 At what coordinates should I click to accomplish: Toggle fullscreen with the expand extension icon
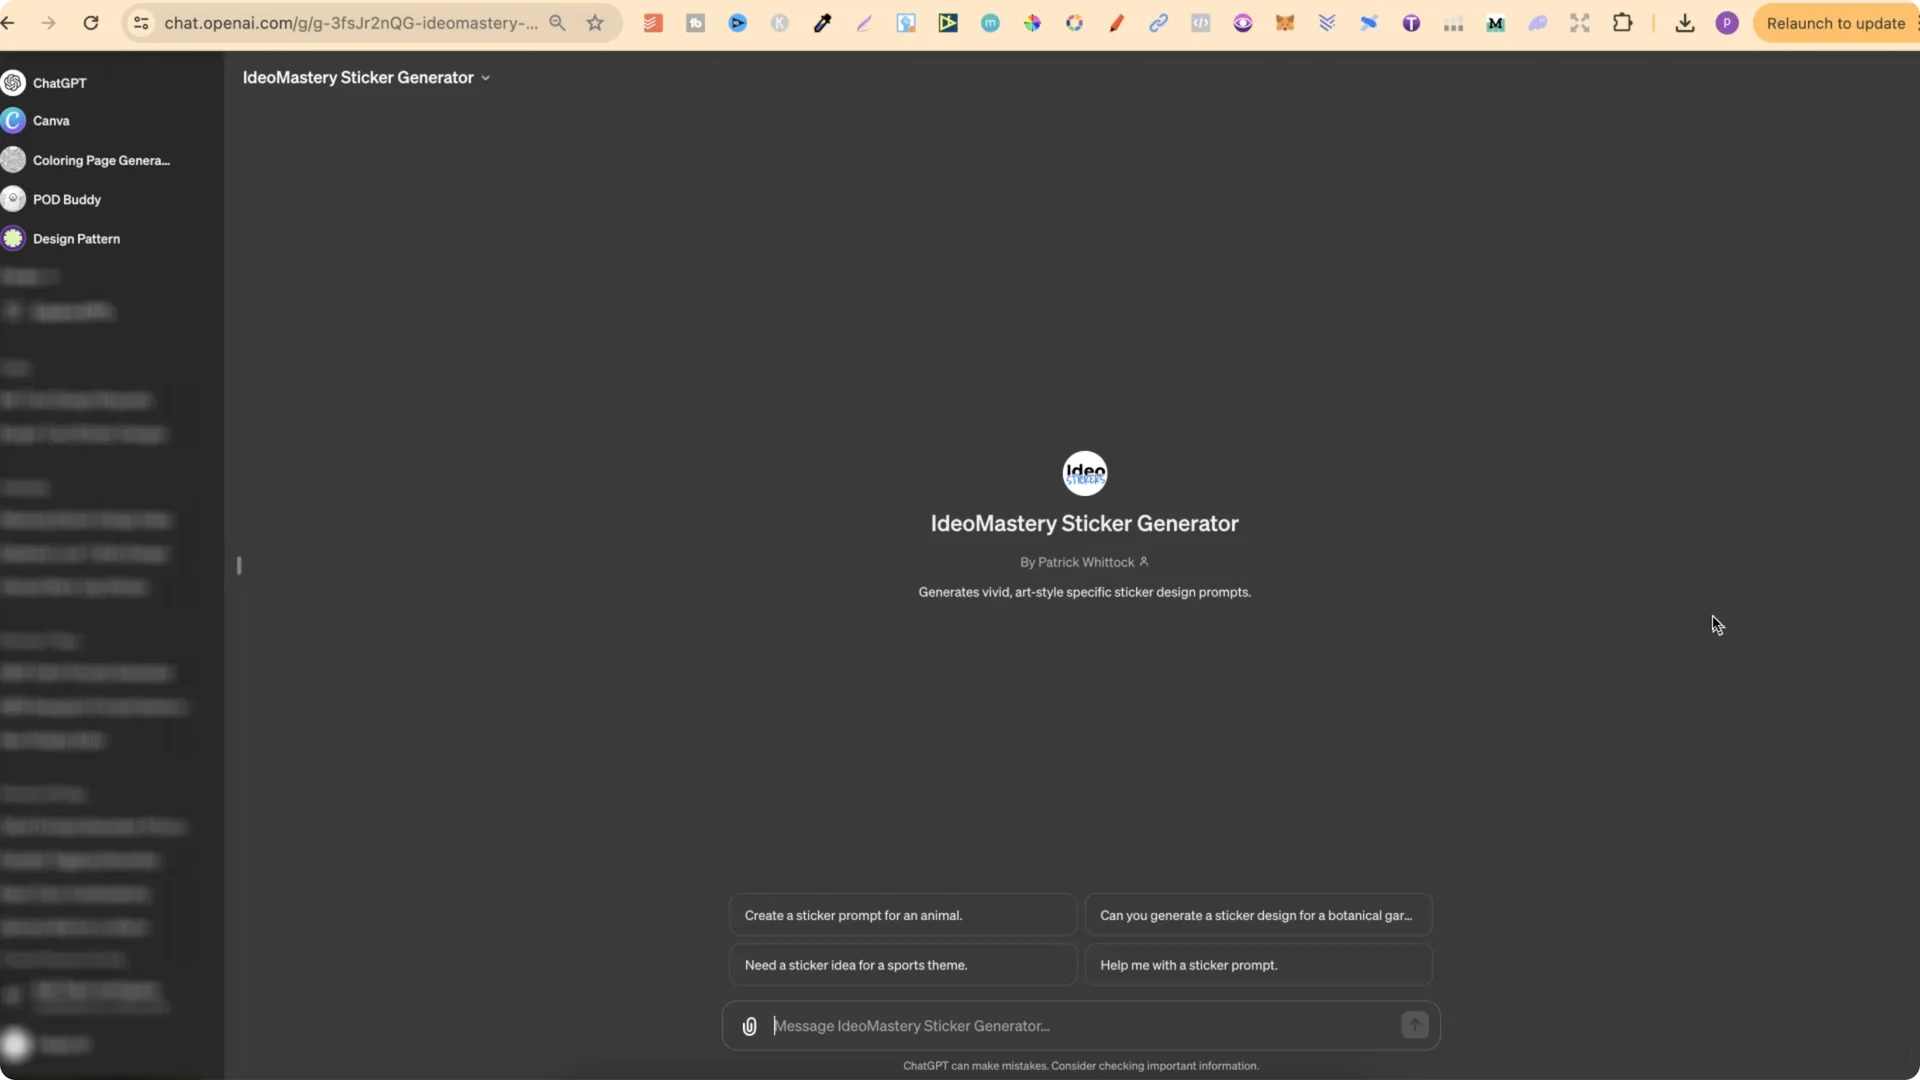tap(1579, 22)
